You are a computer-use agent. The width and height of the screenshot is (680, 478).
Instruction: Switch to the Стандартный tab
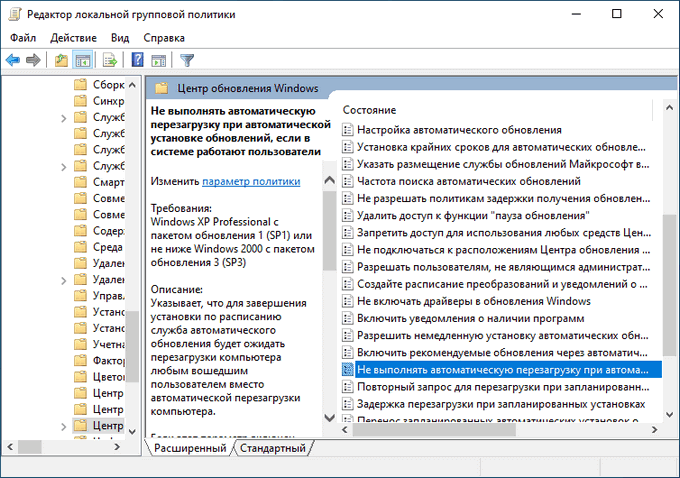coord(273,448)
